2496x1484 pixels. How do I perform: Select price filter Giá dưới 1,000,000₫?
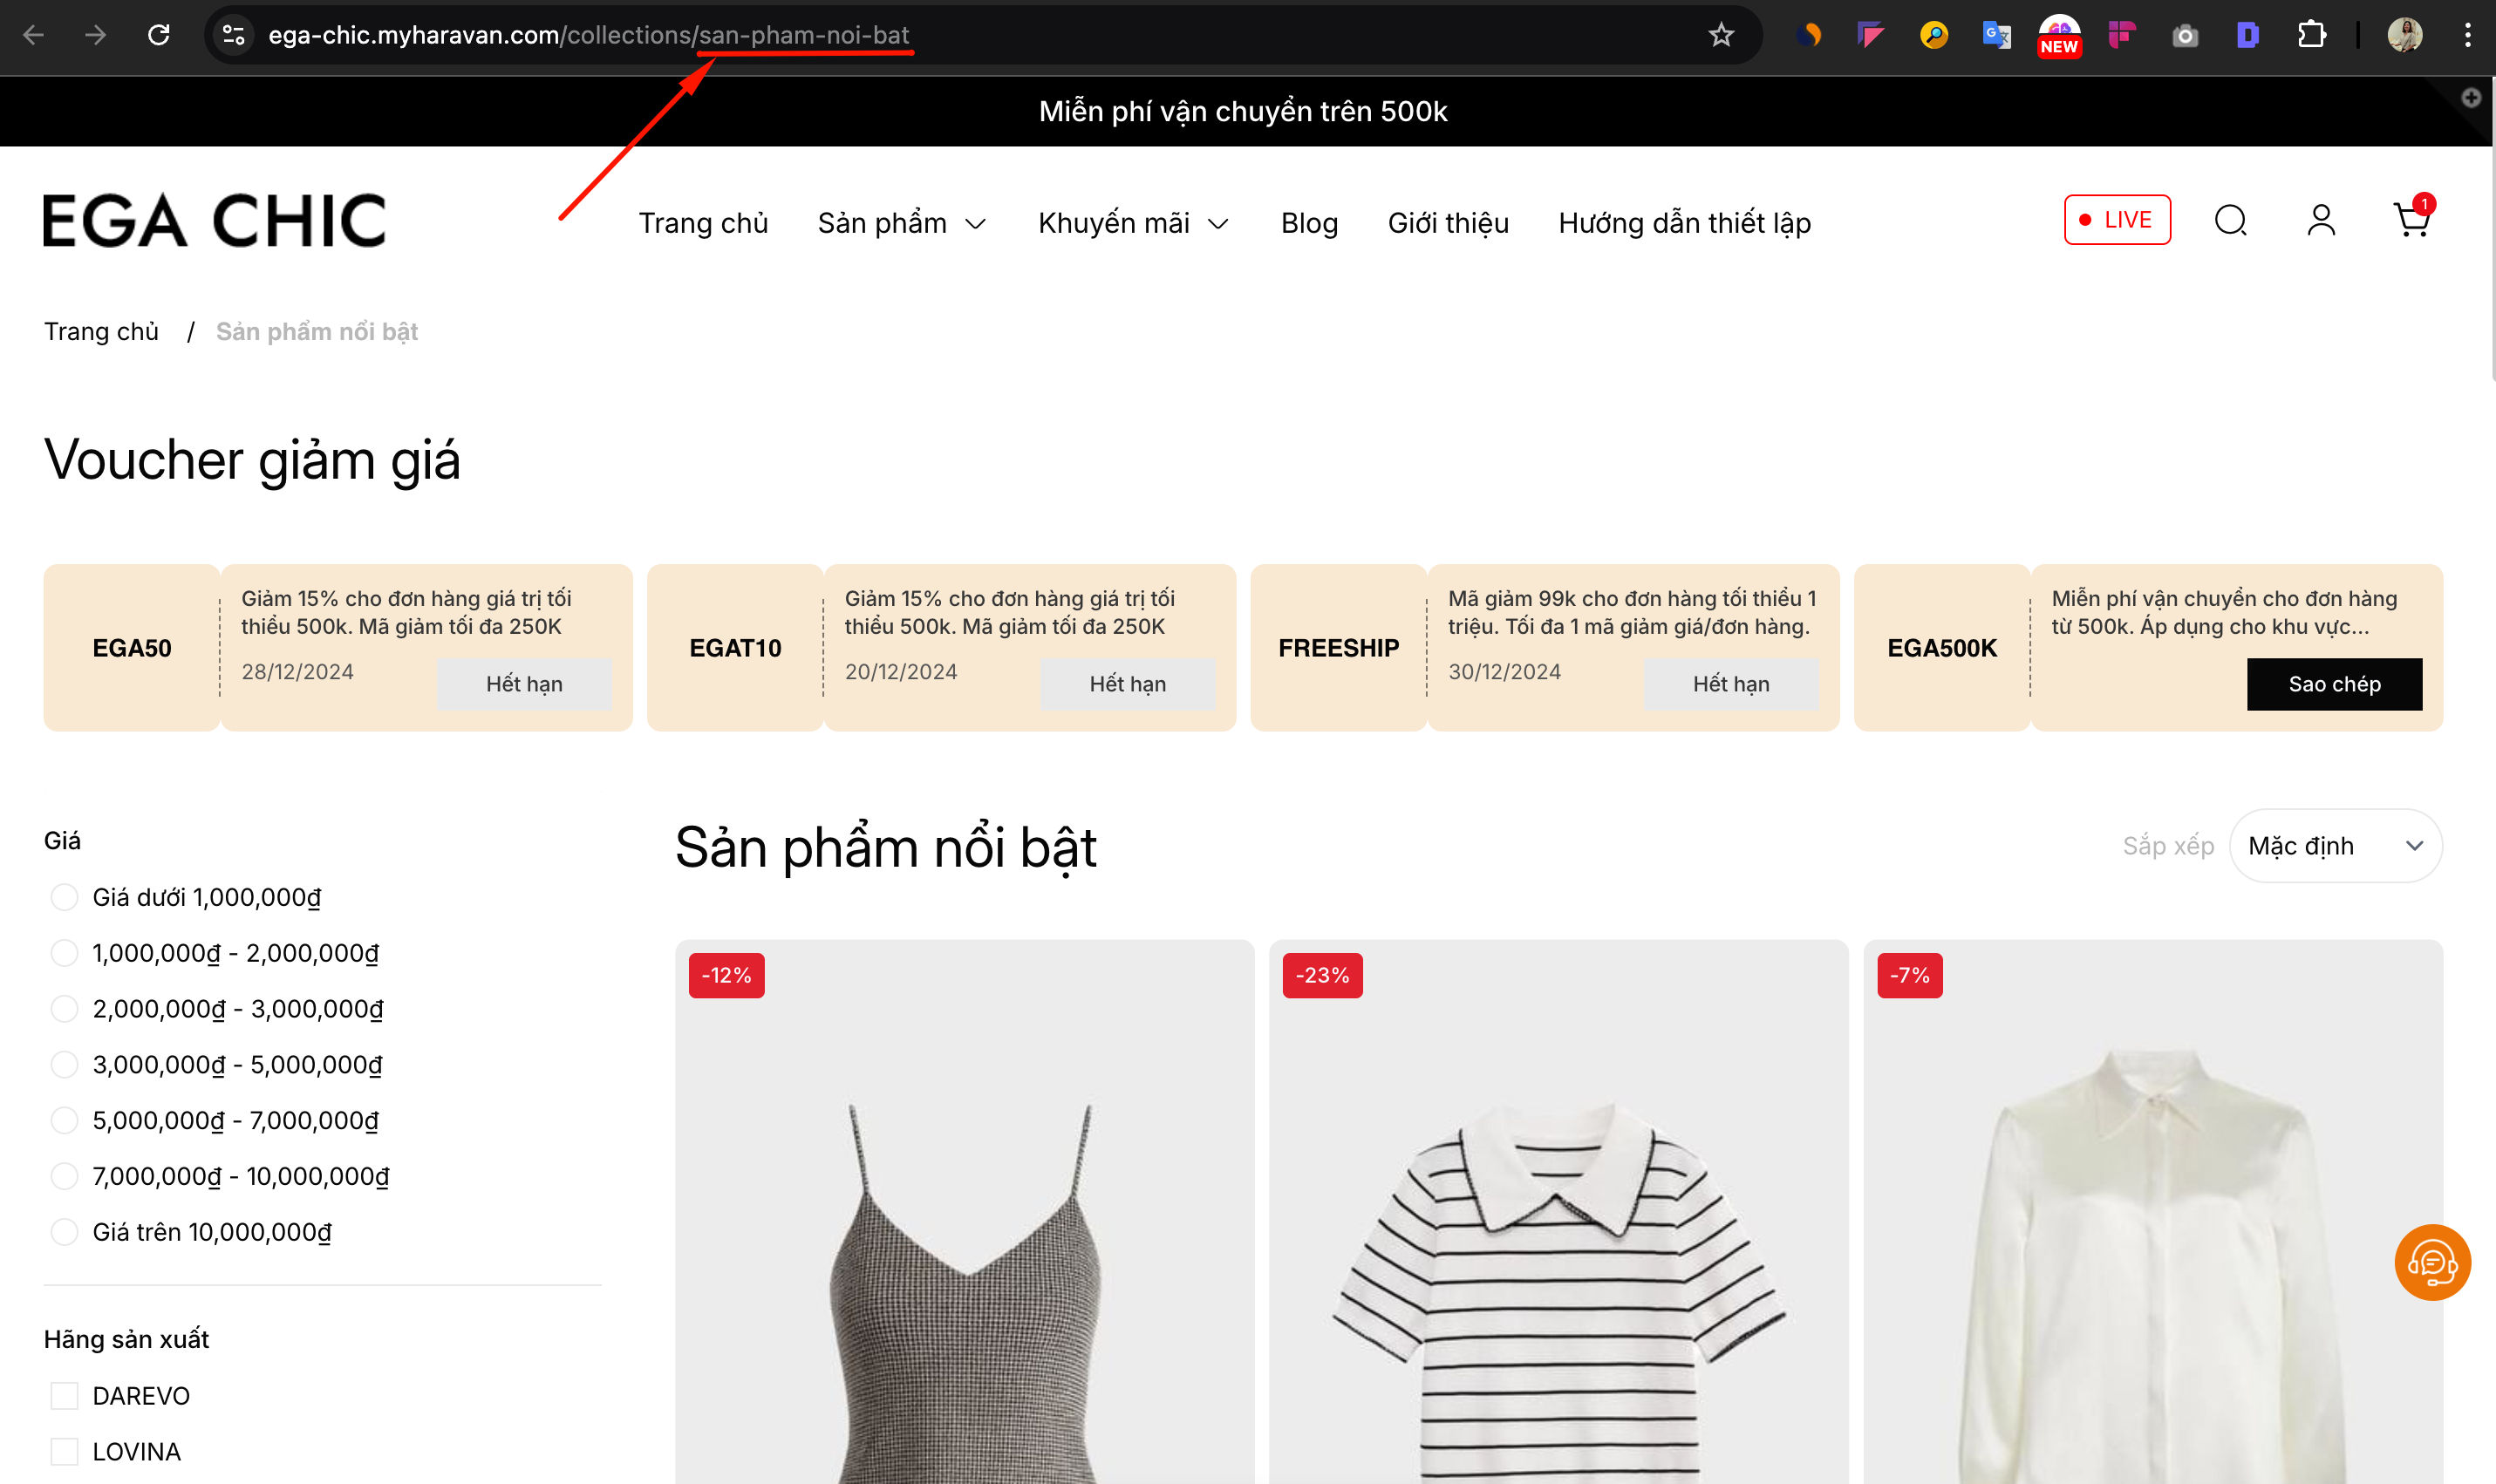click(64, 897)
